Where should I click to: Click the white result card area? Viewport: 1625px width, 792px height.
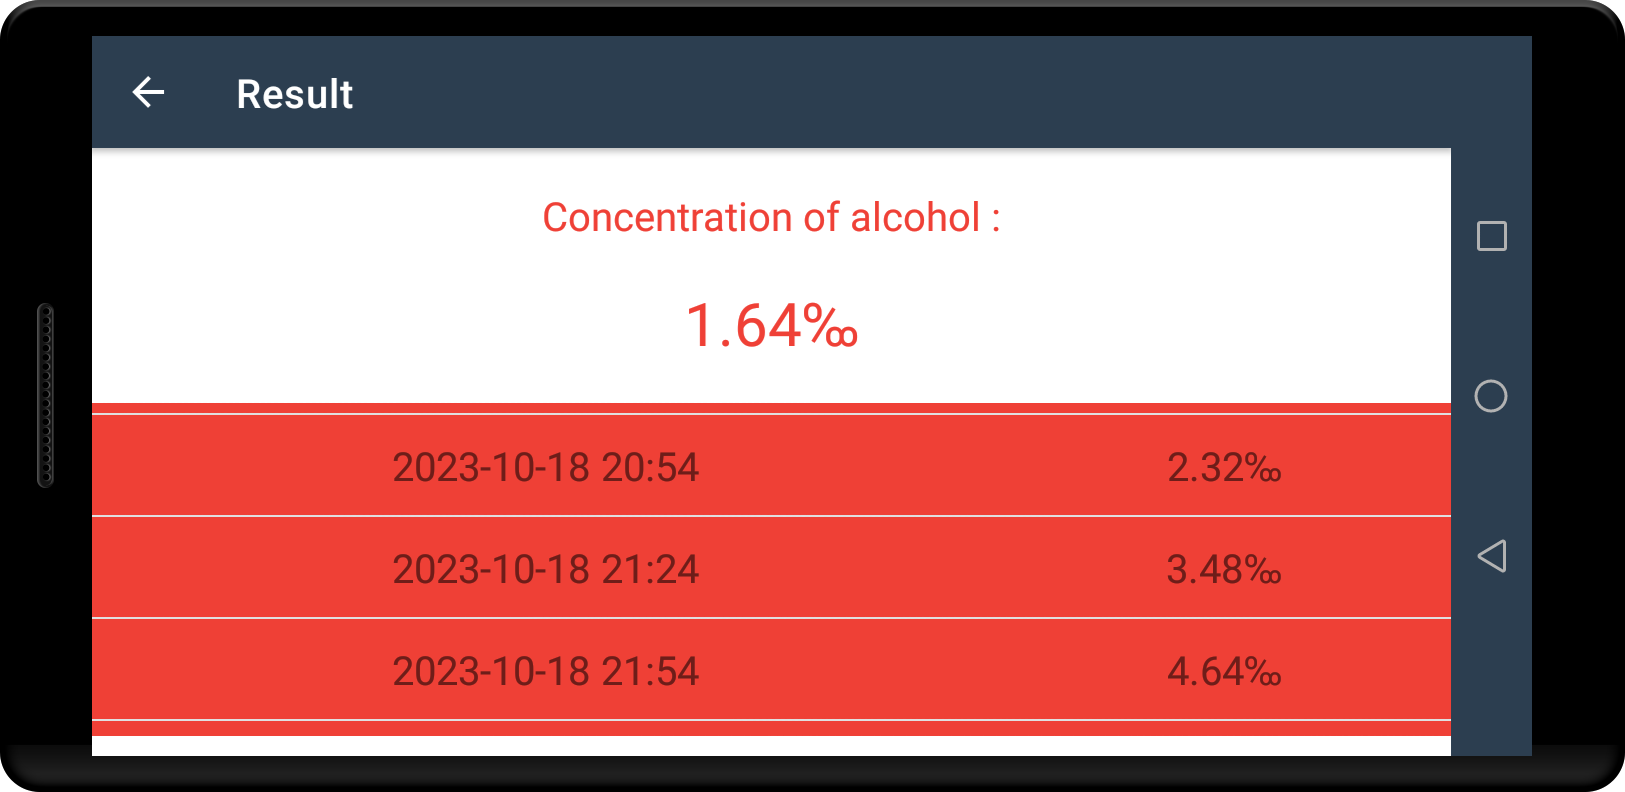point(771,276)
